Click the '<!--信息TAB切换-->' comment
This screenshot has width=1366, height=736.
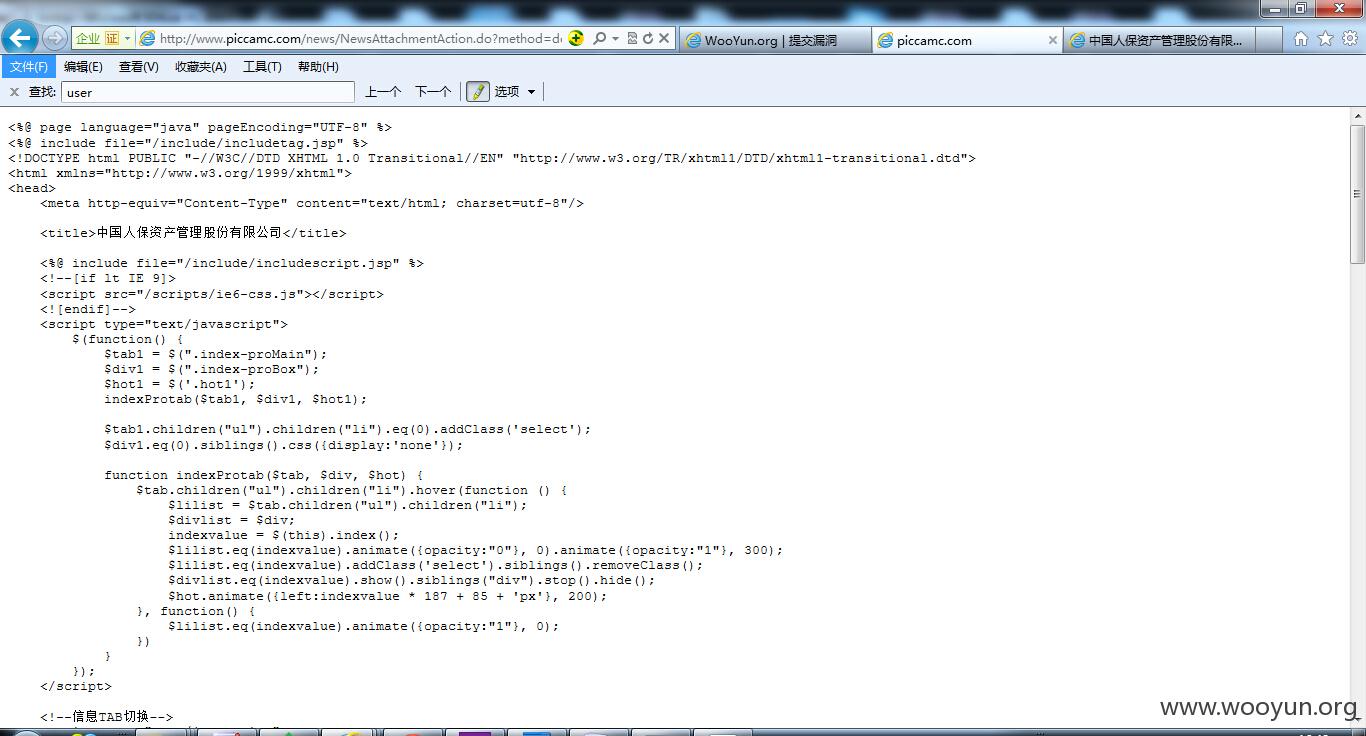click(106, 717)
